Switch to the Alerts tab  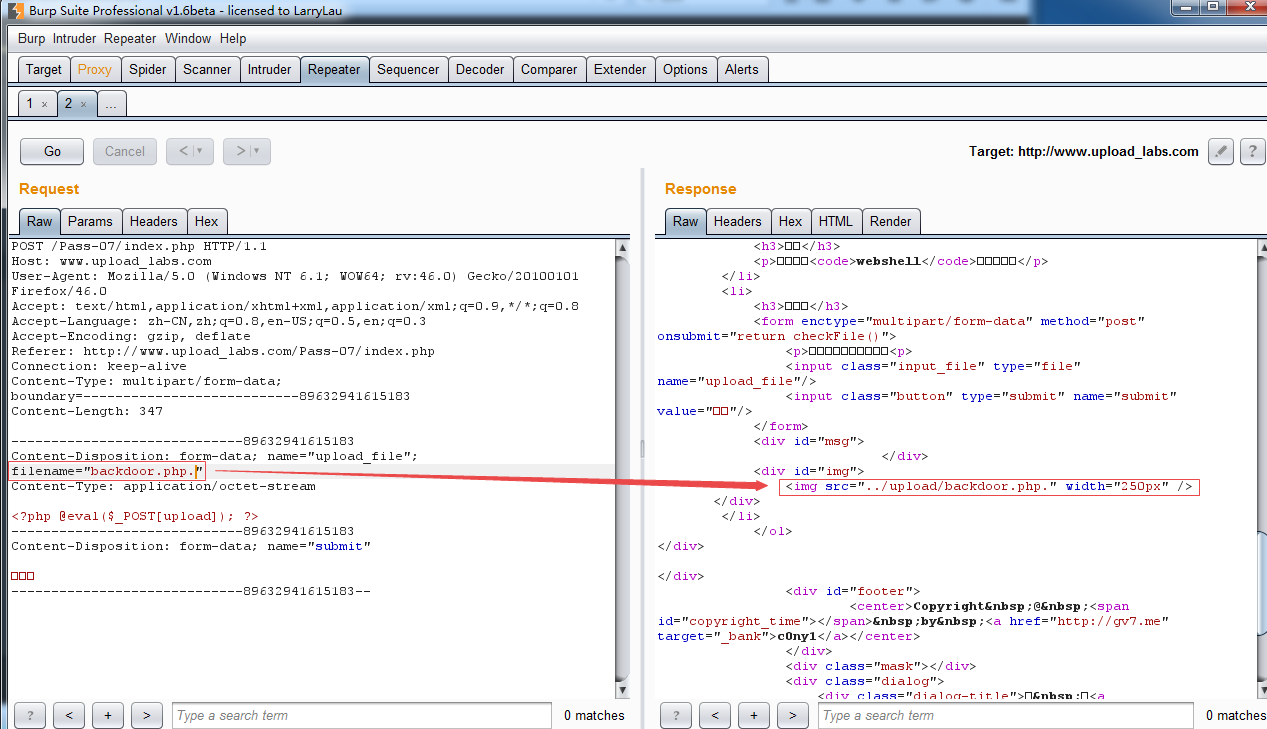coord(742,69)
